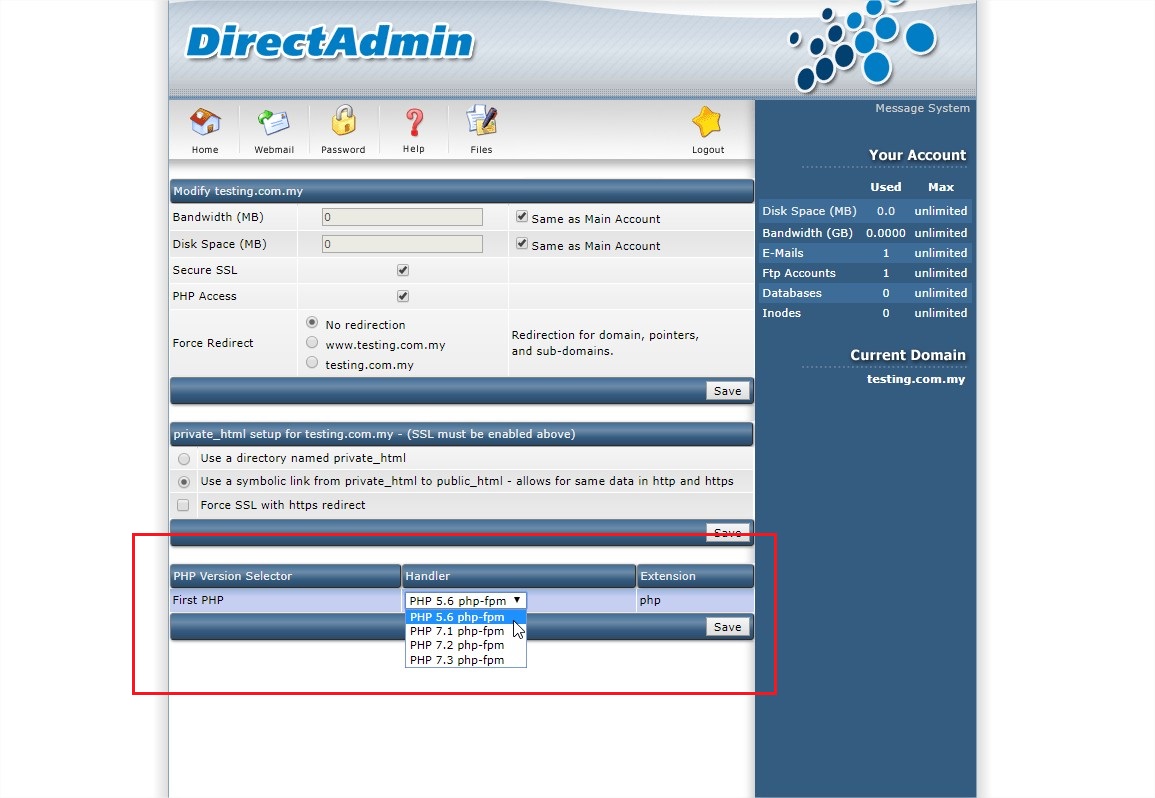The height and width of the screenshot is (798, 1155).
Task: Click the Extension column header
Action: 695,576
